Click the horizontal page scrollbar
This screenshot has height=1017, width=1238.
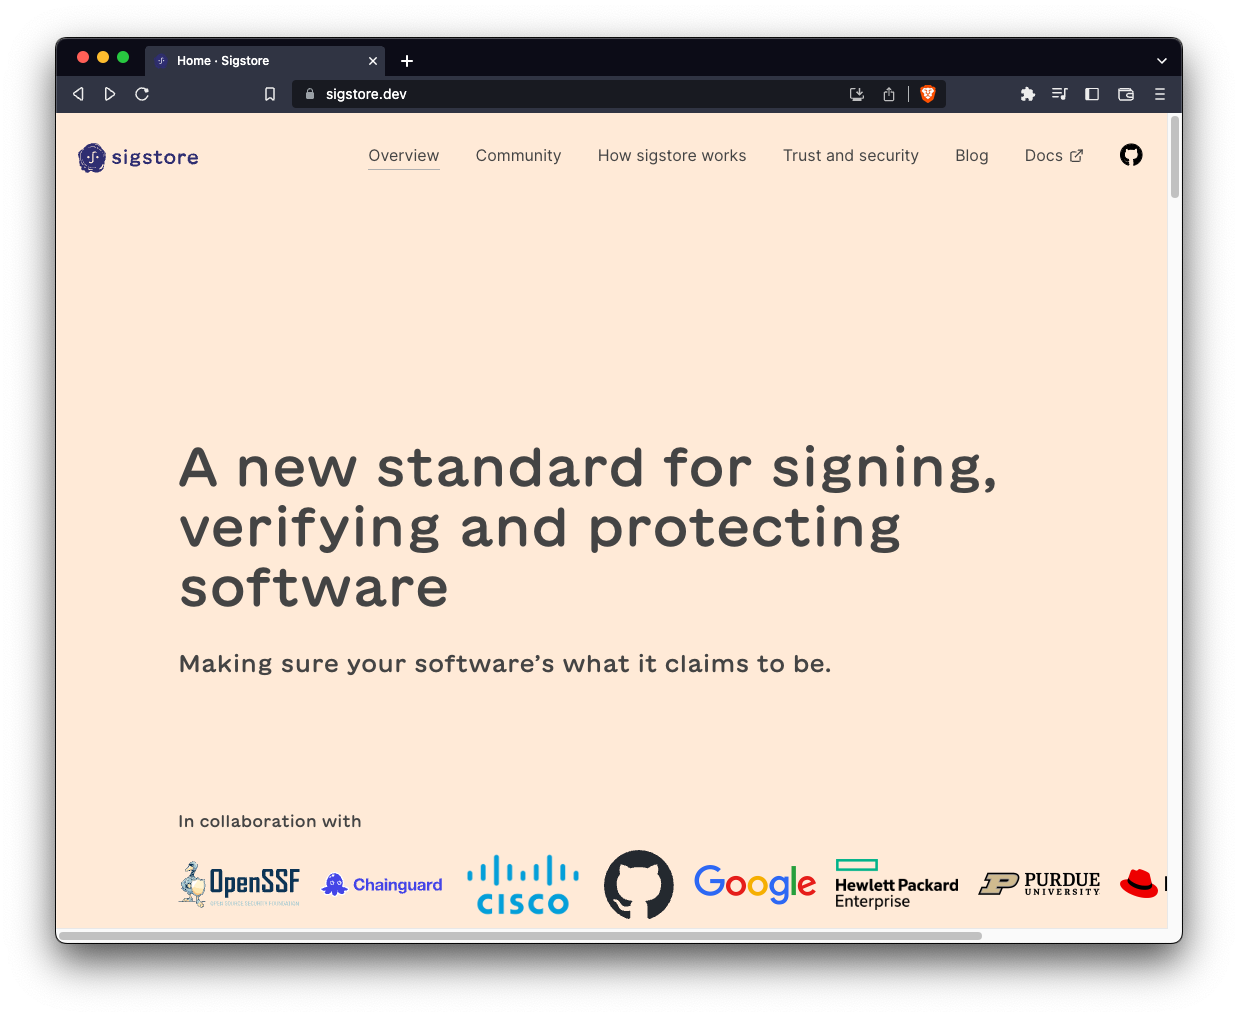(520, 936)
